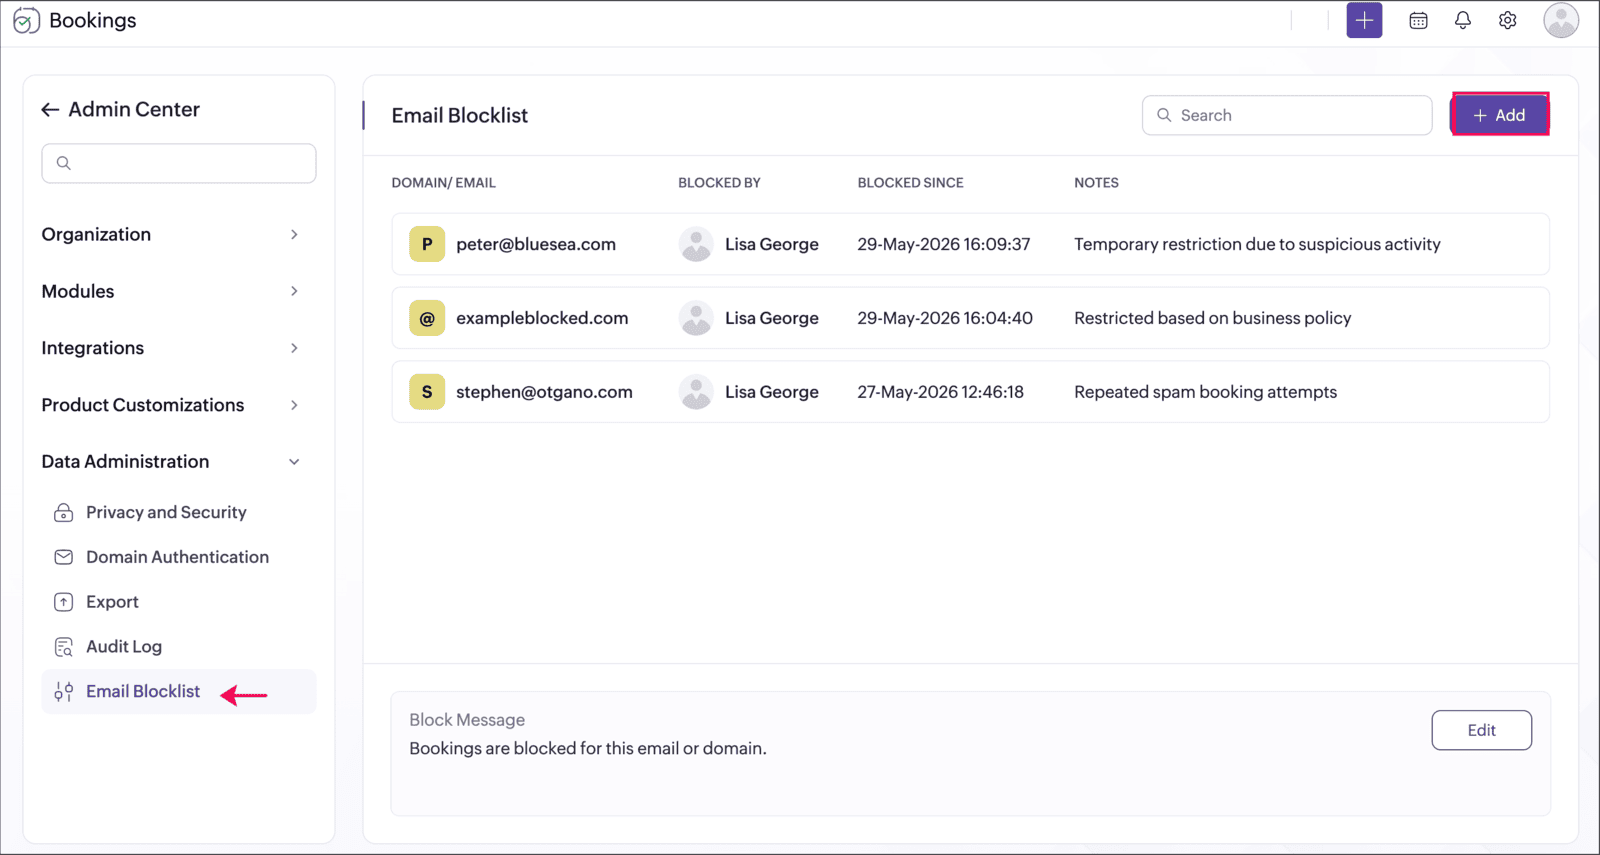Open the user profile avatar
The height and width of the screenshot is (855, 1600).
click(1561, 21)
